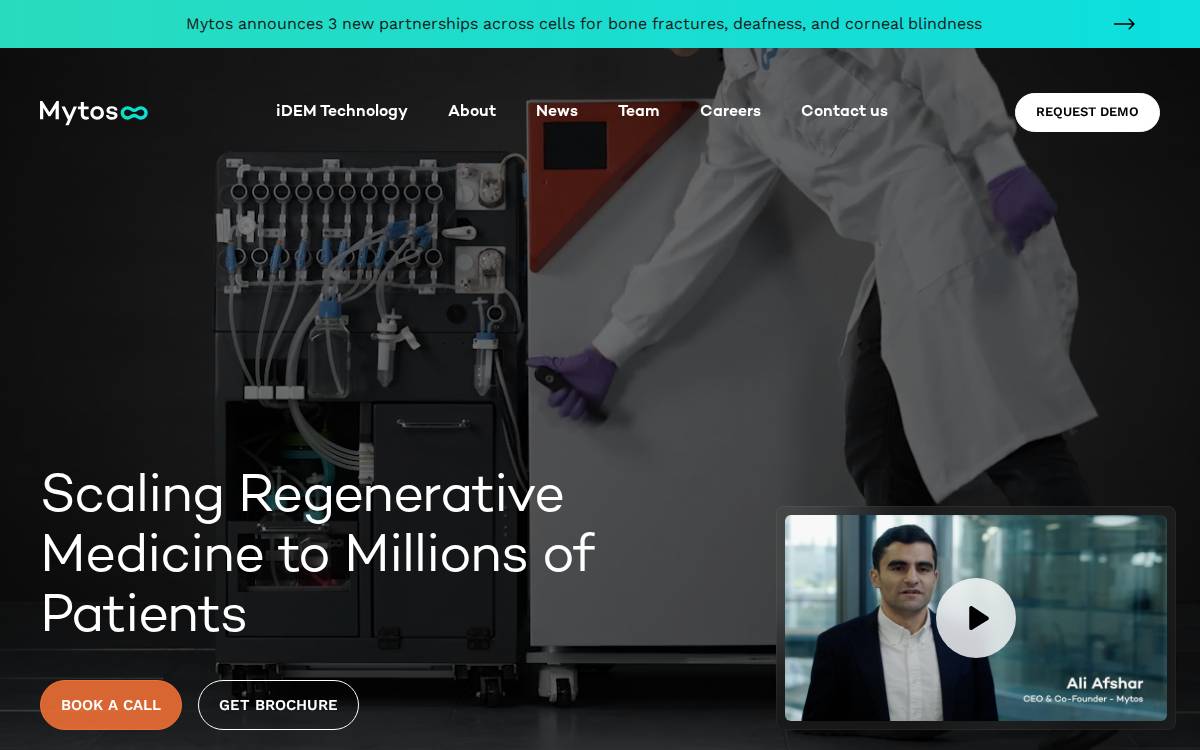Screen dimensions: 1200x750
Task: Open iDEM Technology menu item
Action: 342,111
